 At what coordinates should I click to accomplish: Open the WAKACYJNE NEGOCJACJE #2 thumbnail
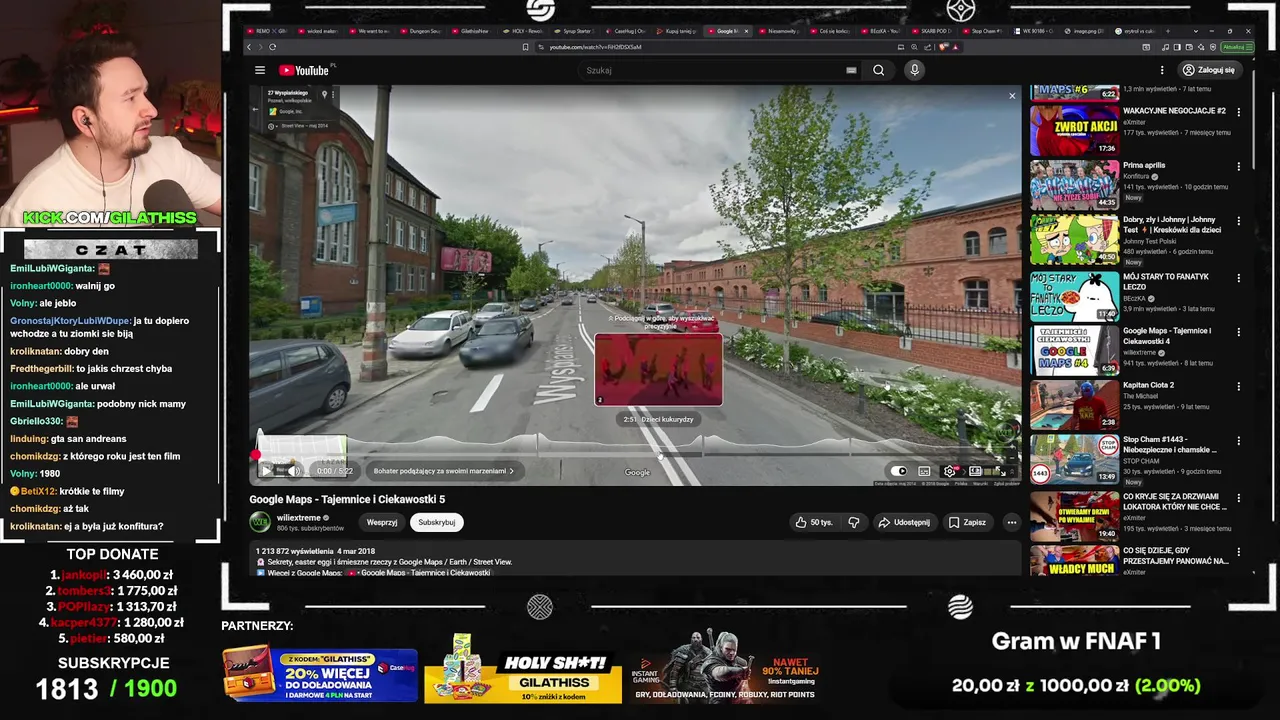(x=1074, y=129)
